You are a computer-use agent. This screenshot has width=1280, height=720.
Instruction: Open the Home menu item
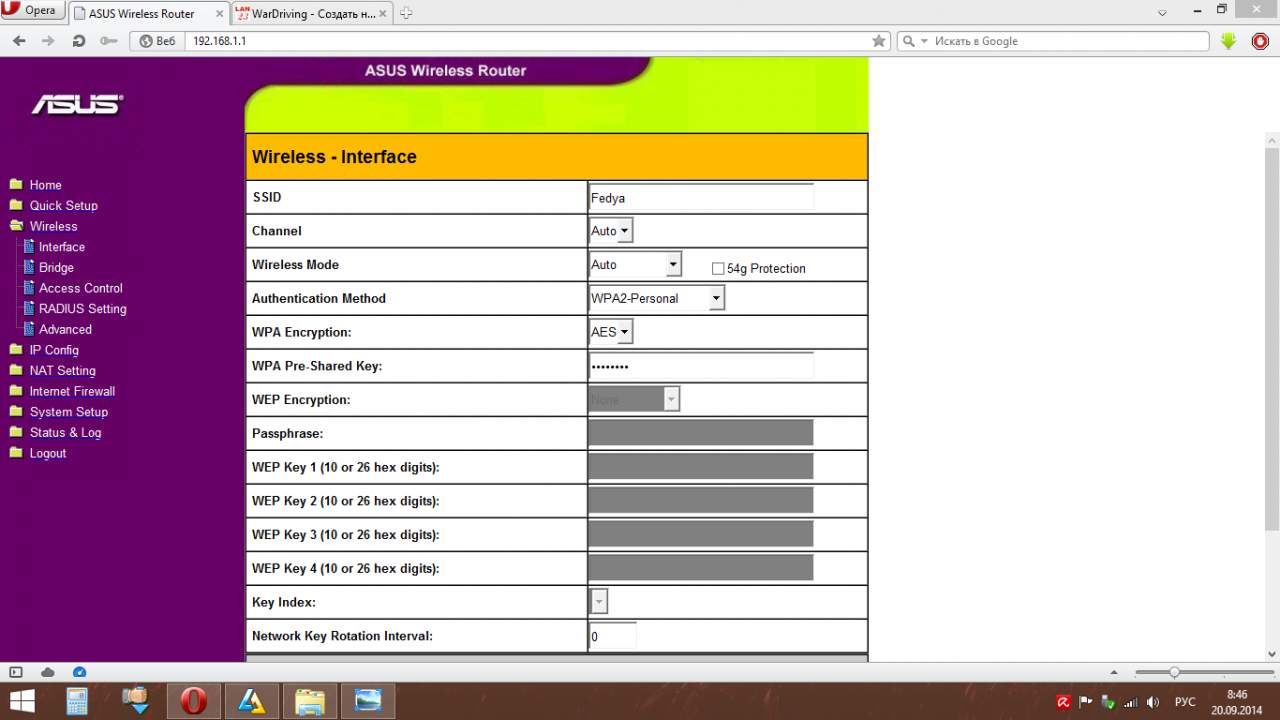click(45, 185)
